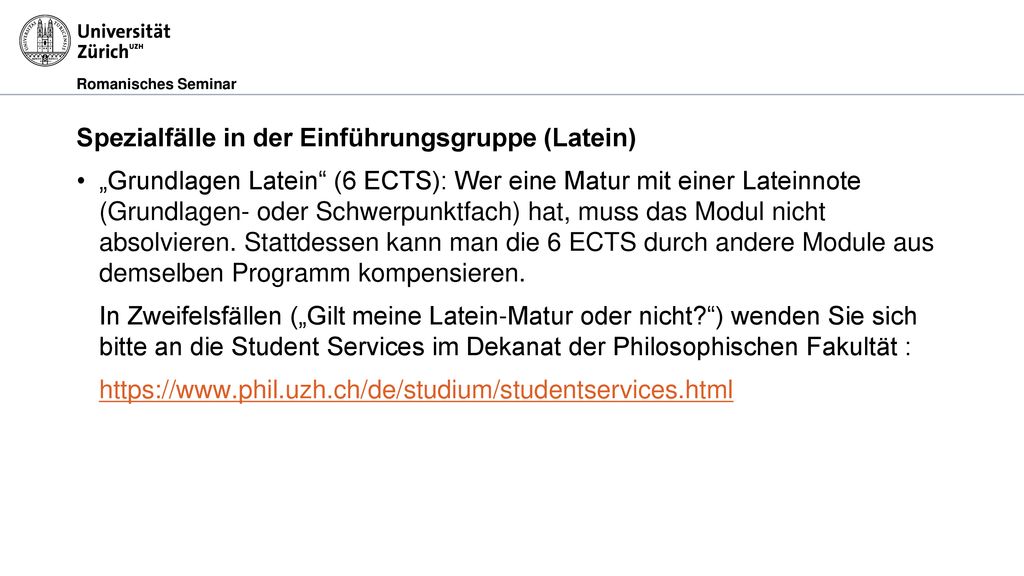Click the University of Zurich seal logo
The height and width of the screenshot is (576, 1024).
pyautogui.click(x=44, y=40)
